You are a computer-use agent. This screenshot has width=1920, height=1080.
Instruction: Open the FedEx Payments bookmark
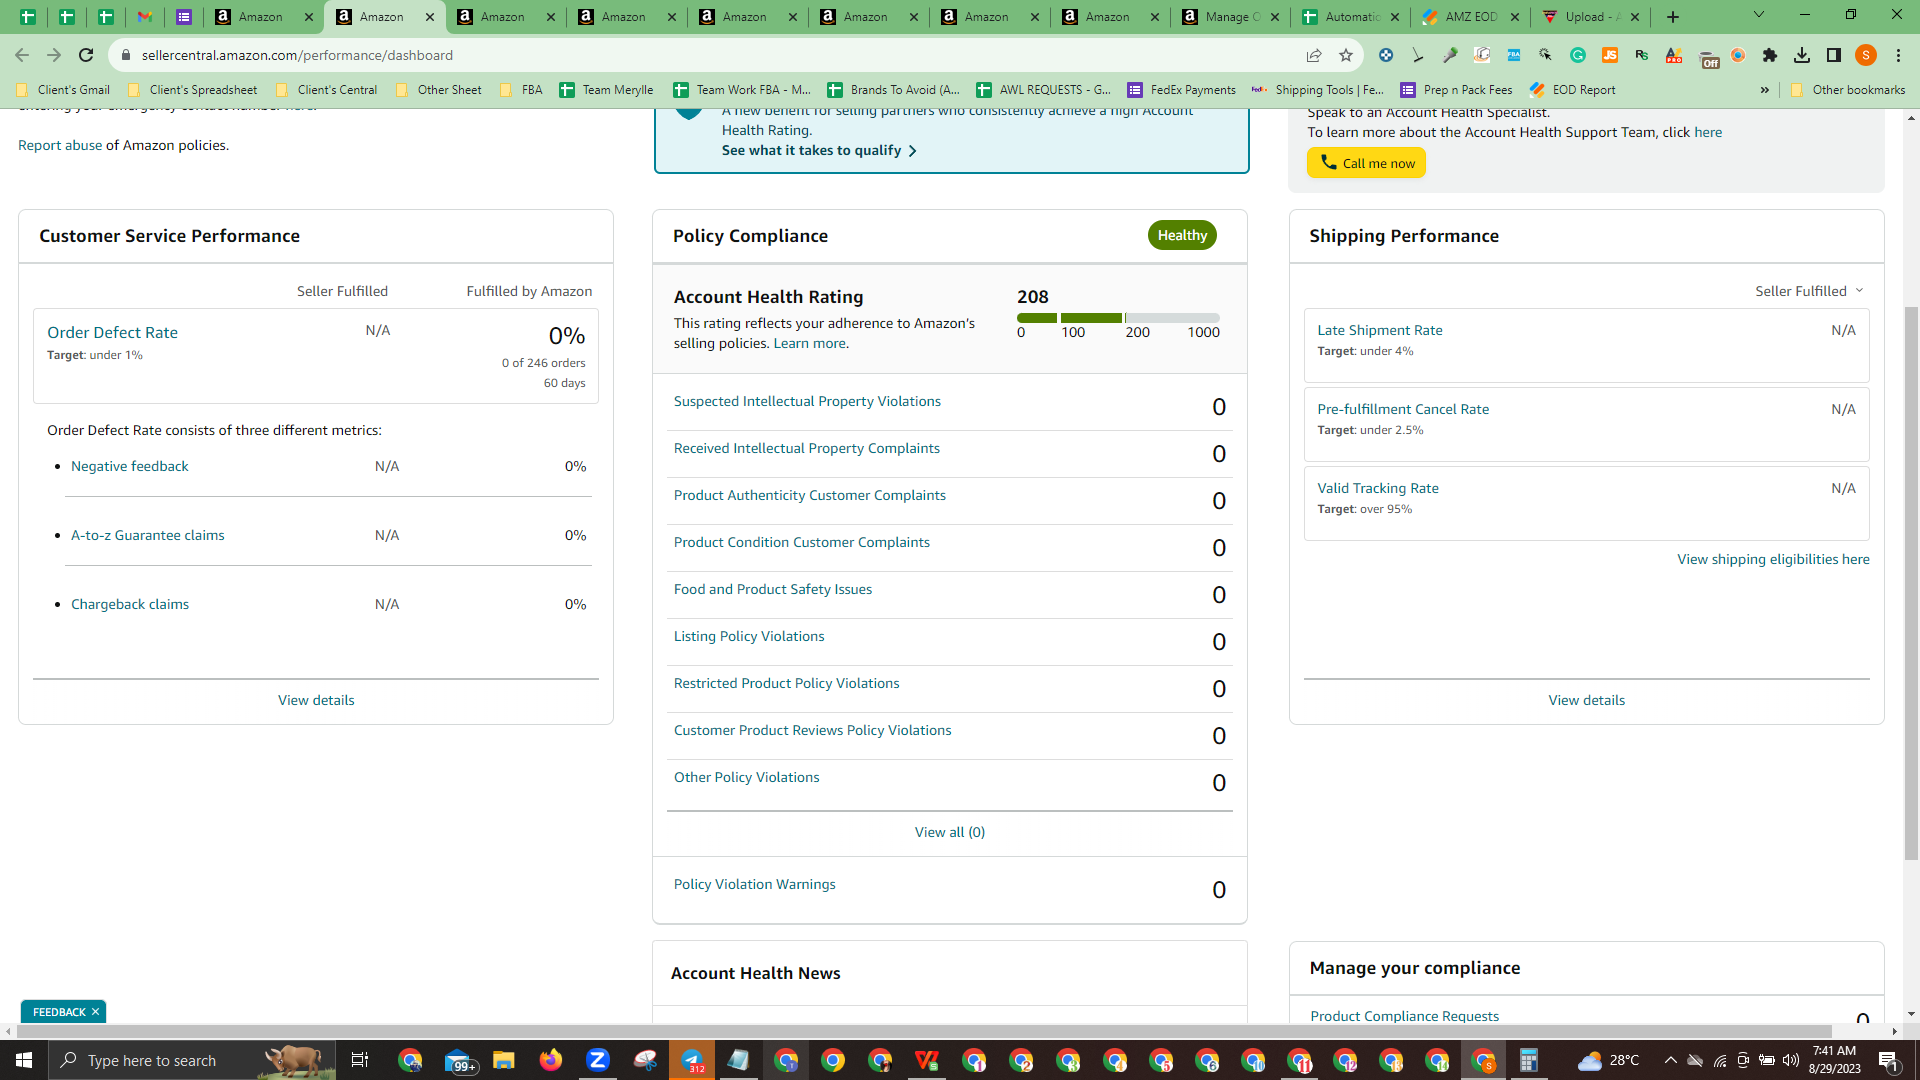click(1182, 90)
